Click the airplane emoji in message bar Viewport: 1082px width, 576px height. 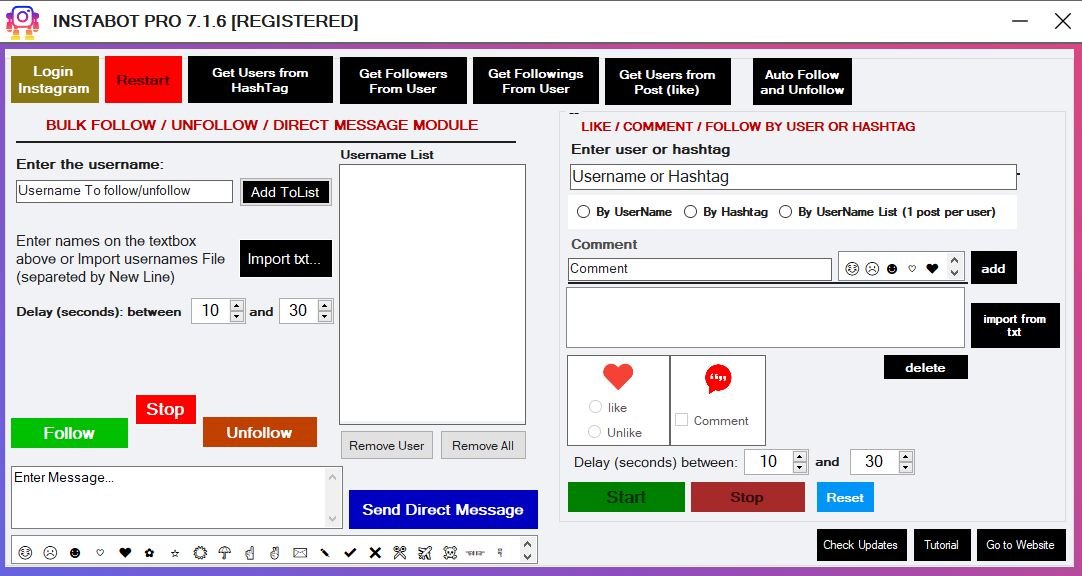point(425,552)
